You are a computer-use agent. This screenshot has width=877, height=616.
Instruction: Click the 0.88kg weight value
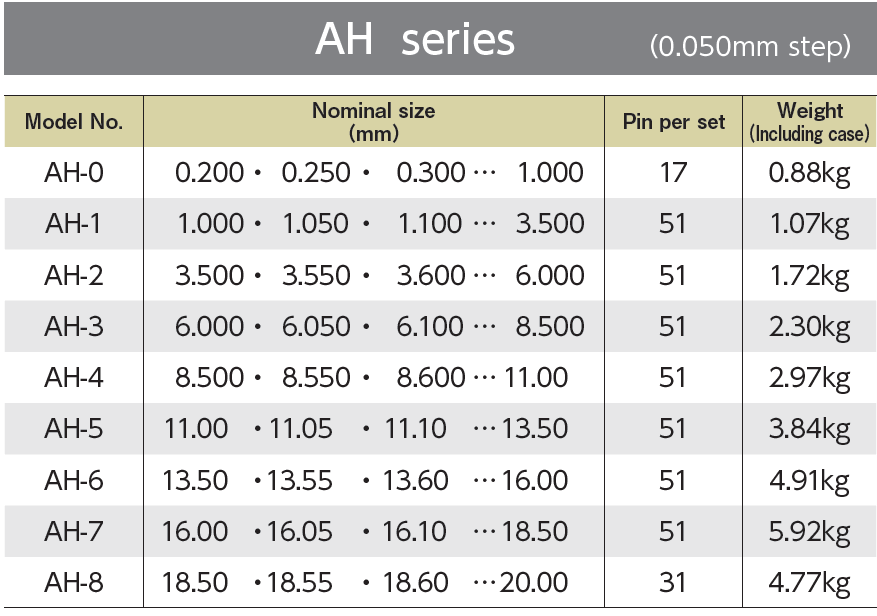tap(809, 173)
